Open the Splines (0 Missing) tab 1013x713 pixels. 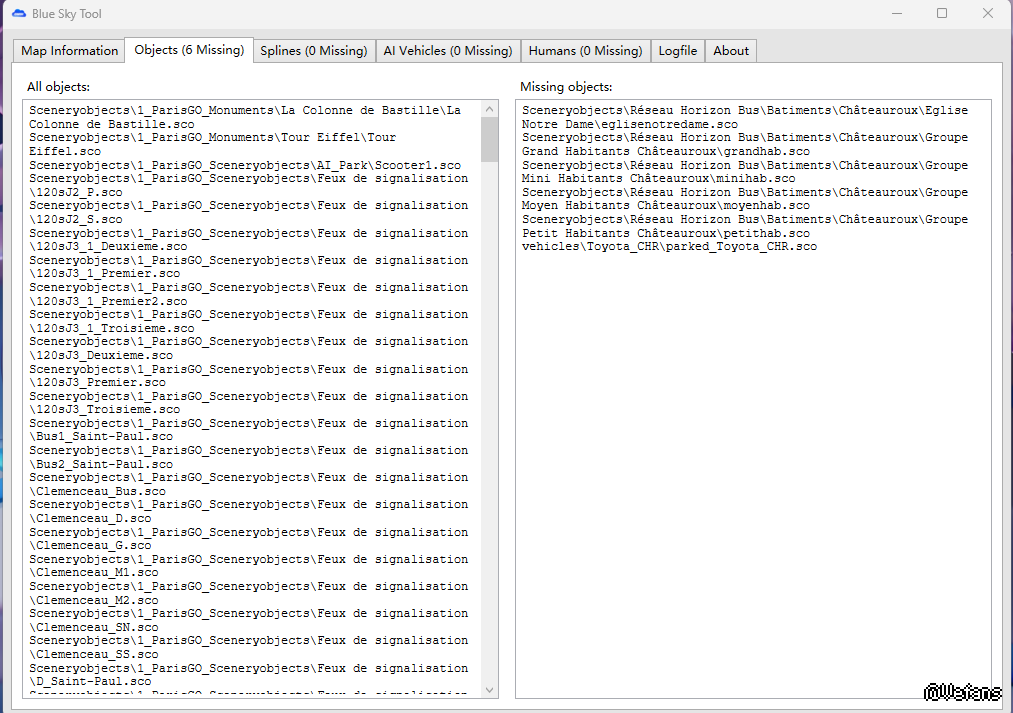(x=313, y=51)
